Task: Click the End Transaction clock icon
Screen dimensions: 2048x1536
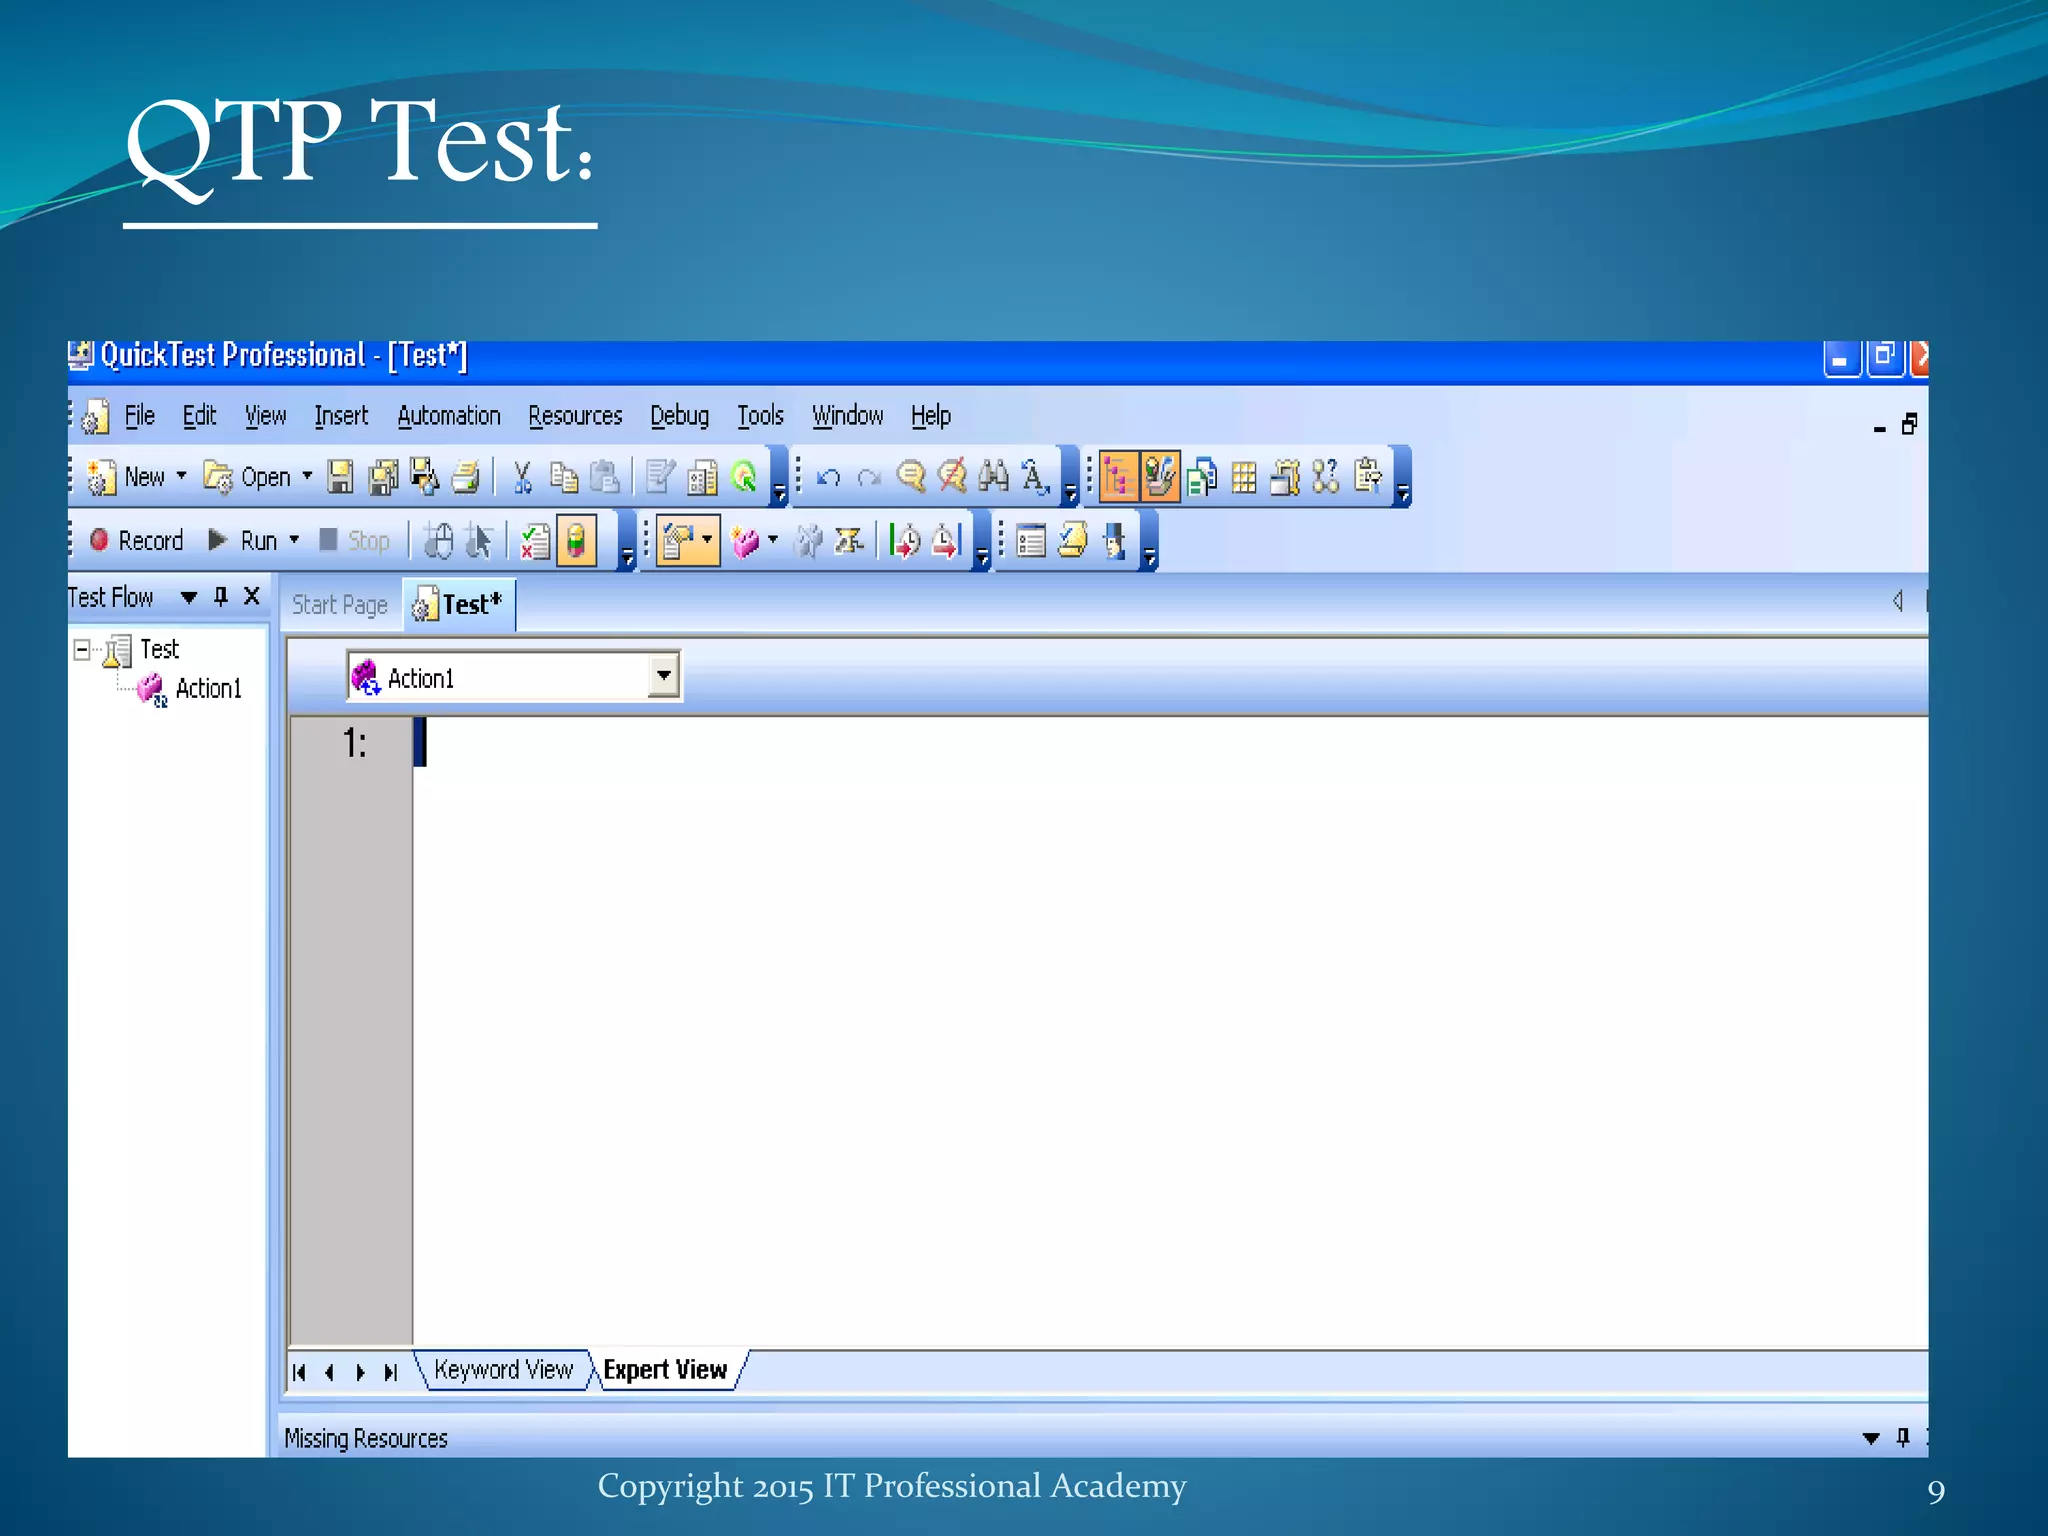Action: (947, 541)
